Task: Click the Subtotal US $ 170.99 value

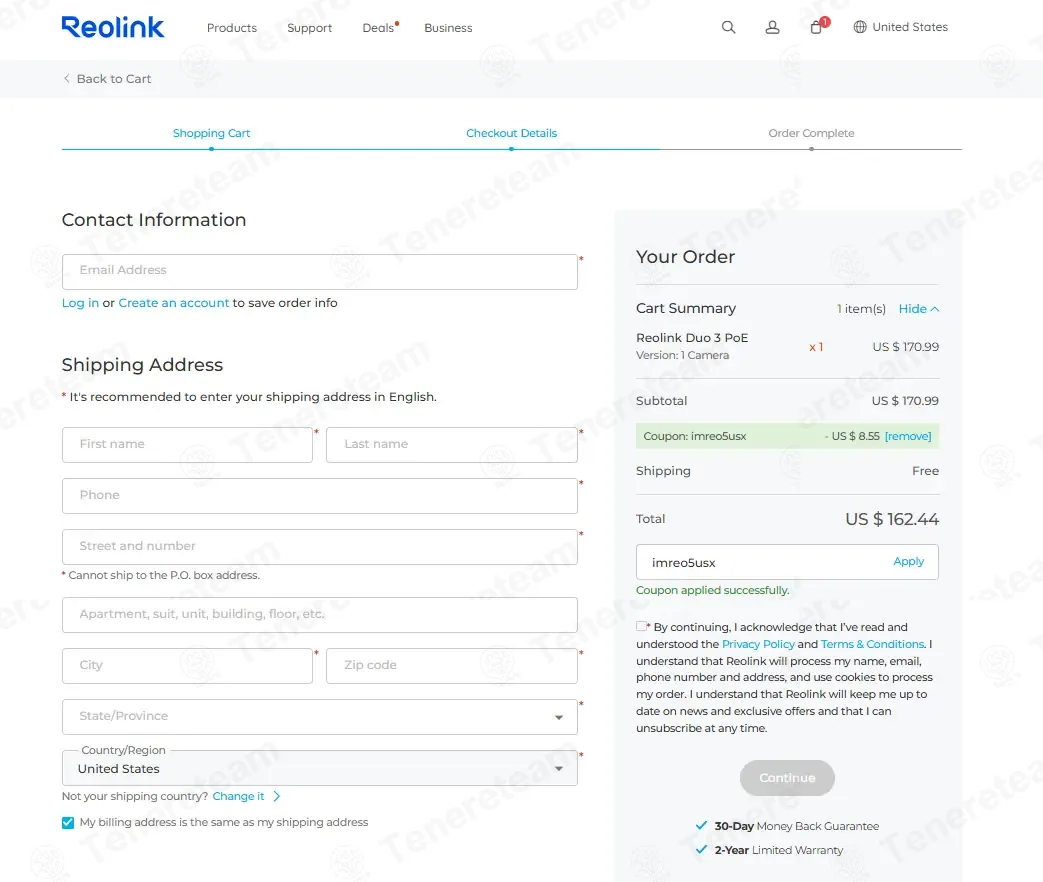Action: click(905, 400)
